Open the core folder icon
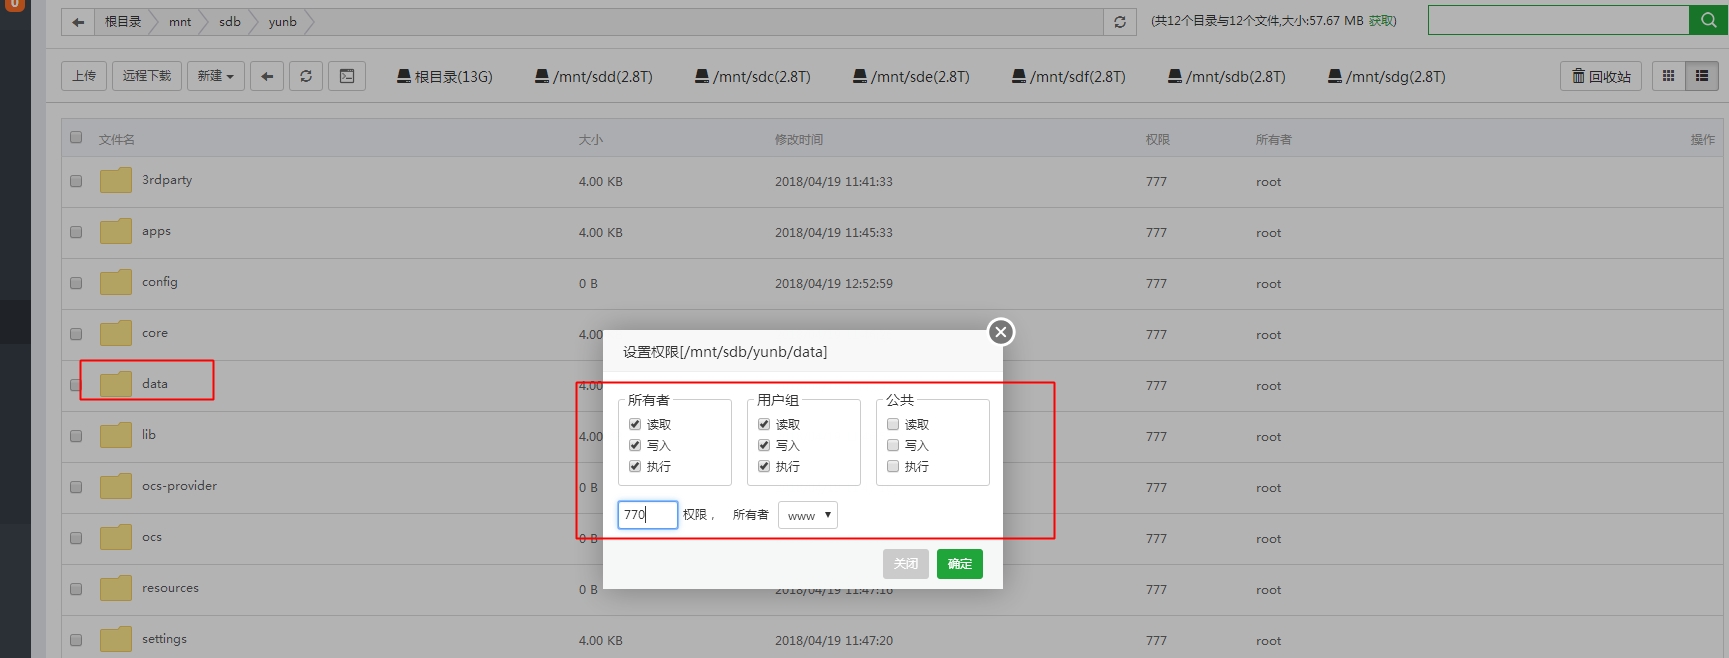The height and width of the screenshot is (658, 1729). coord(116,334)
